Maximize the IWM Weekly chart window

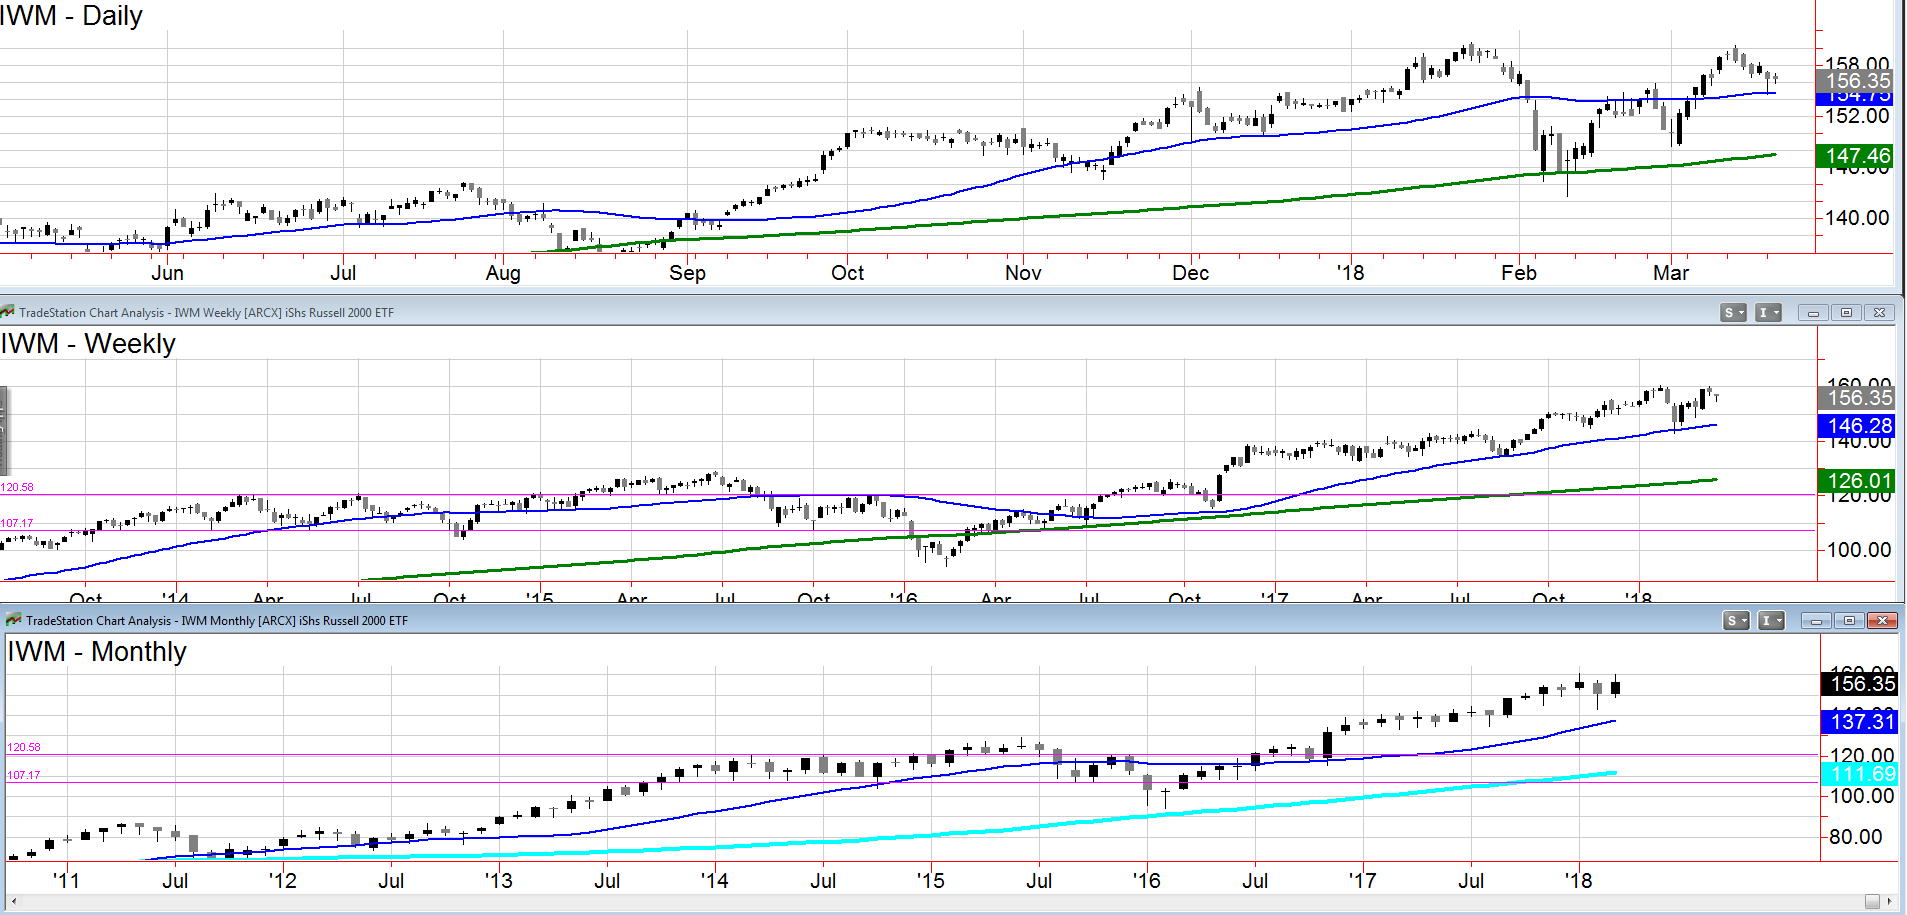(1846, 313)
